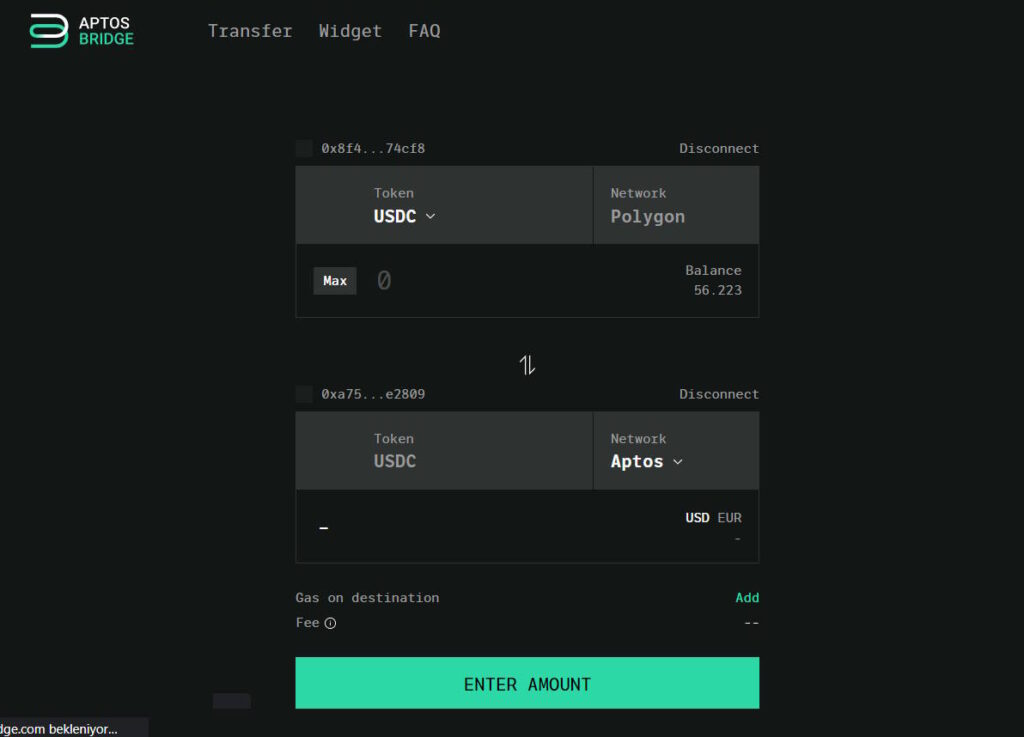Swap source and destination with the arrows icon
The image size is (1024, 737).
coord(527,365)
